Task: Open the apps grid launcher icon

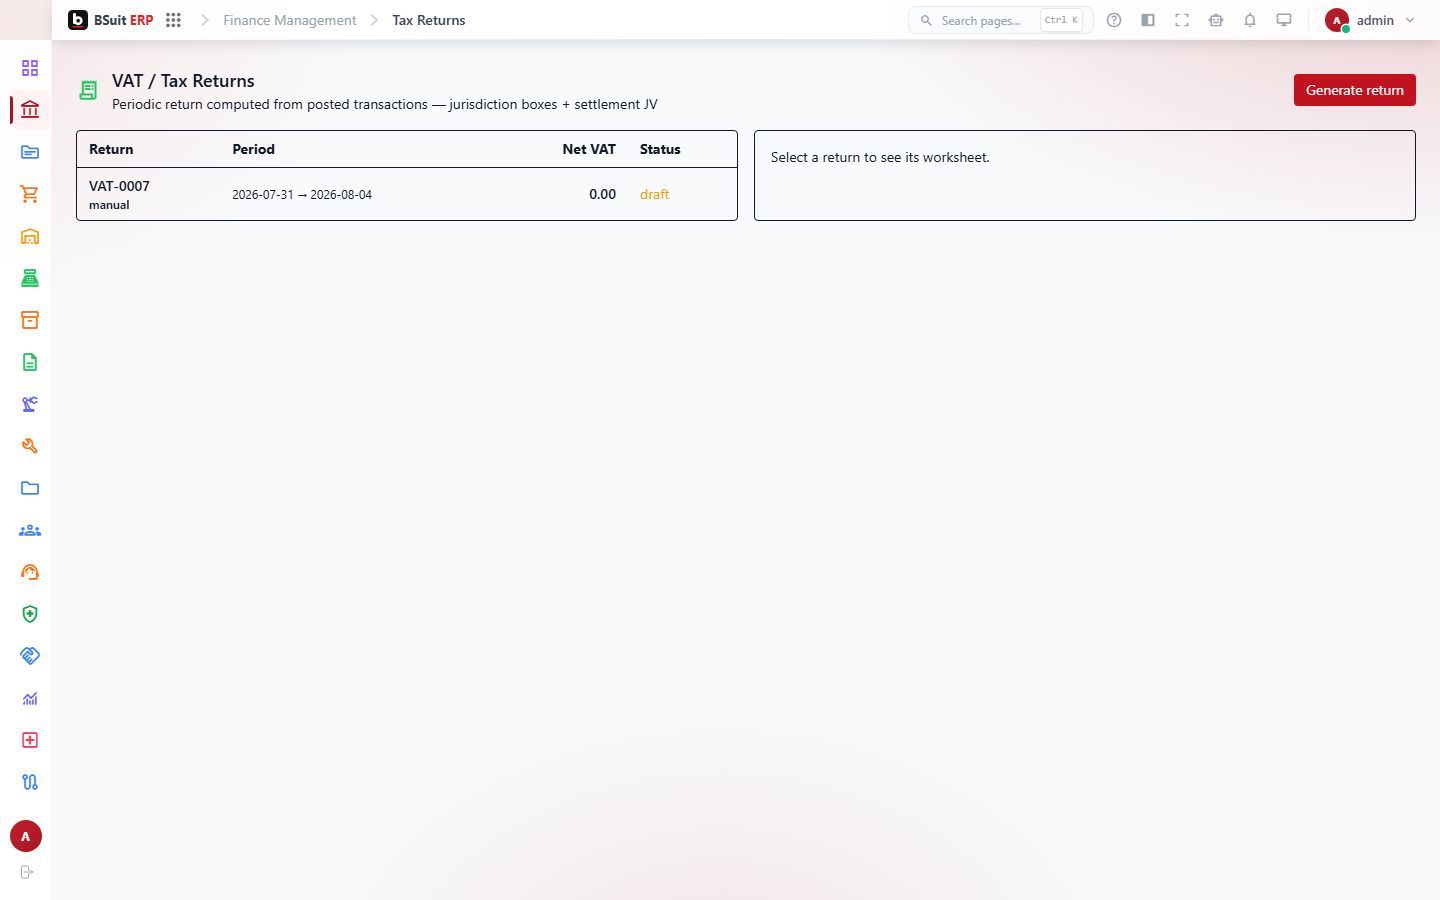Action: [173, 20]
